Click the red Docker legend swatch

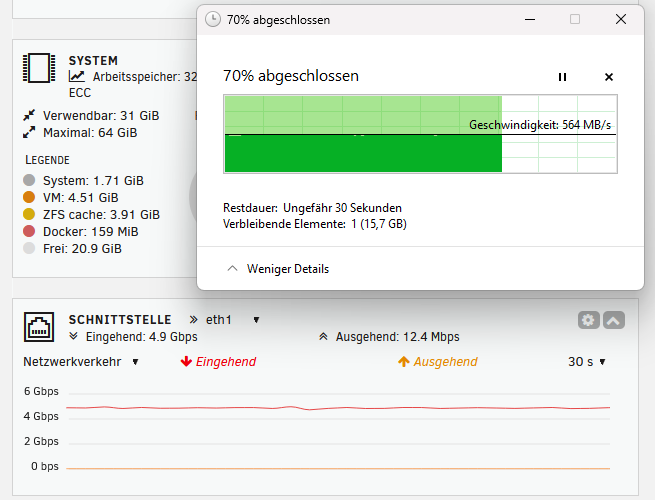pyautogui.click(x=29, y=231)
